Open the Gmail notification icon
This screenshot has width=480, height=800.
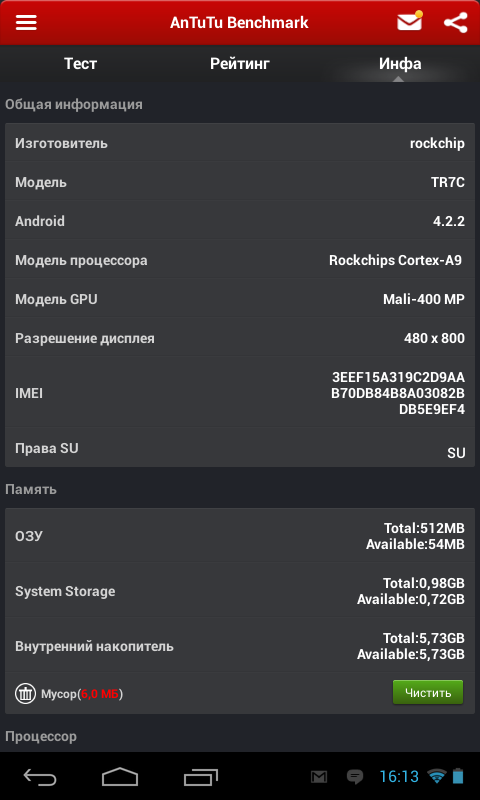pyautogui.click(x=319, y=777)
